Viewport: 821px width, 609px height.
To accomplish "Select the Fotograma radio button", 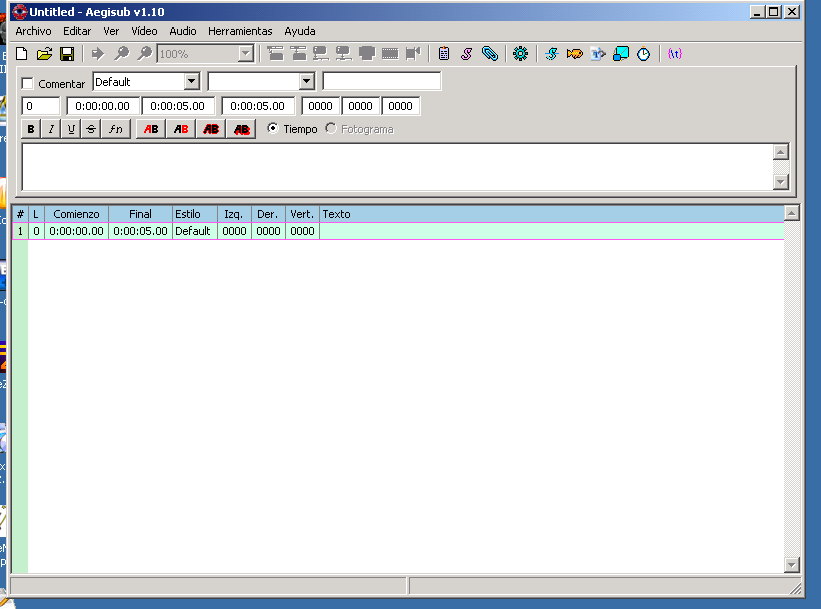I will (x=330, y=128).
